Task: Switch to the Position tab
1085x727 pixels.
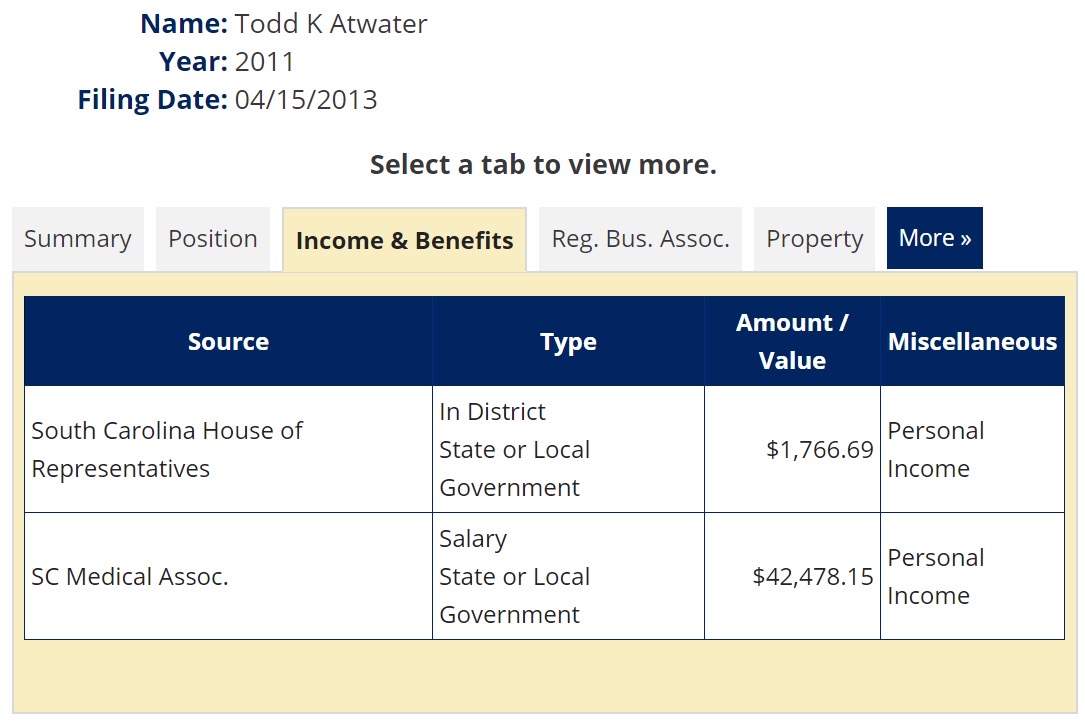Action: (213, 239)
